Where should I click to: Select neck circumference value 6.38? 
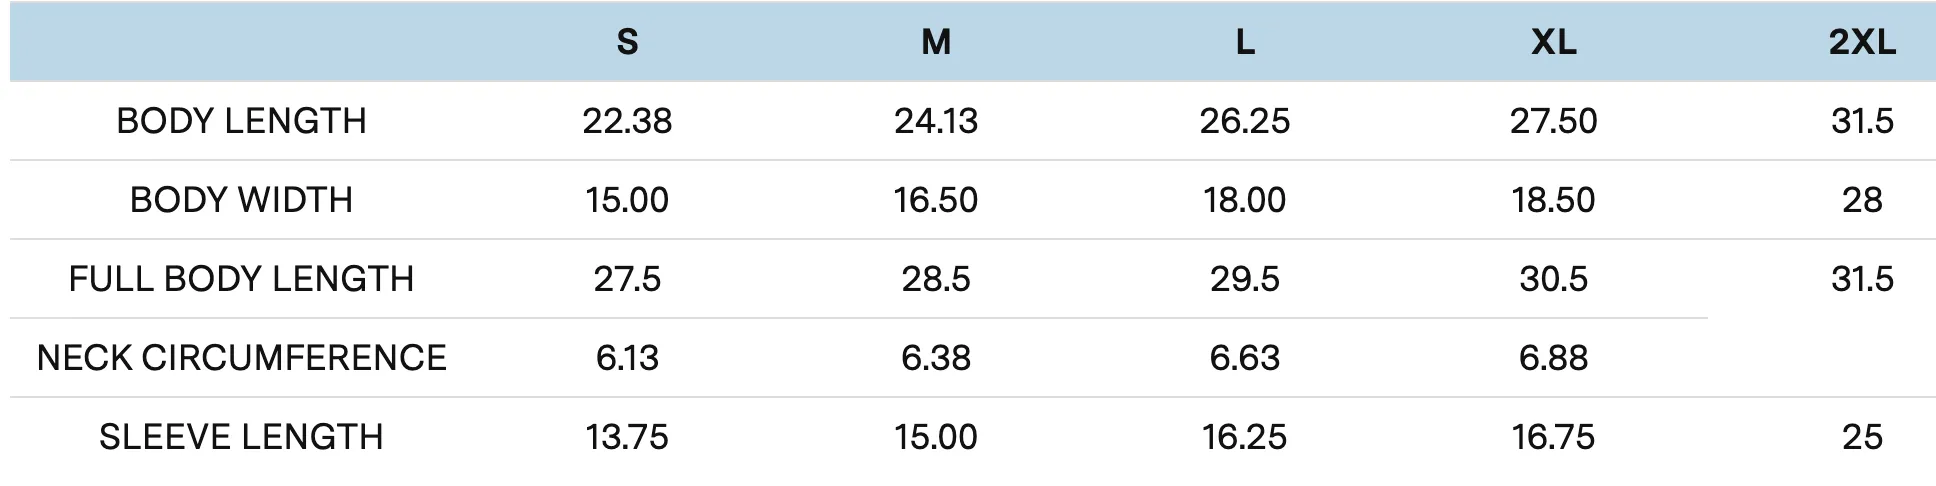(x=936, y=358)
